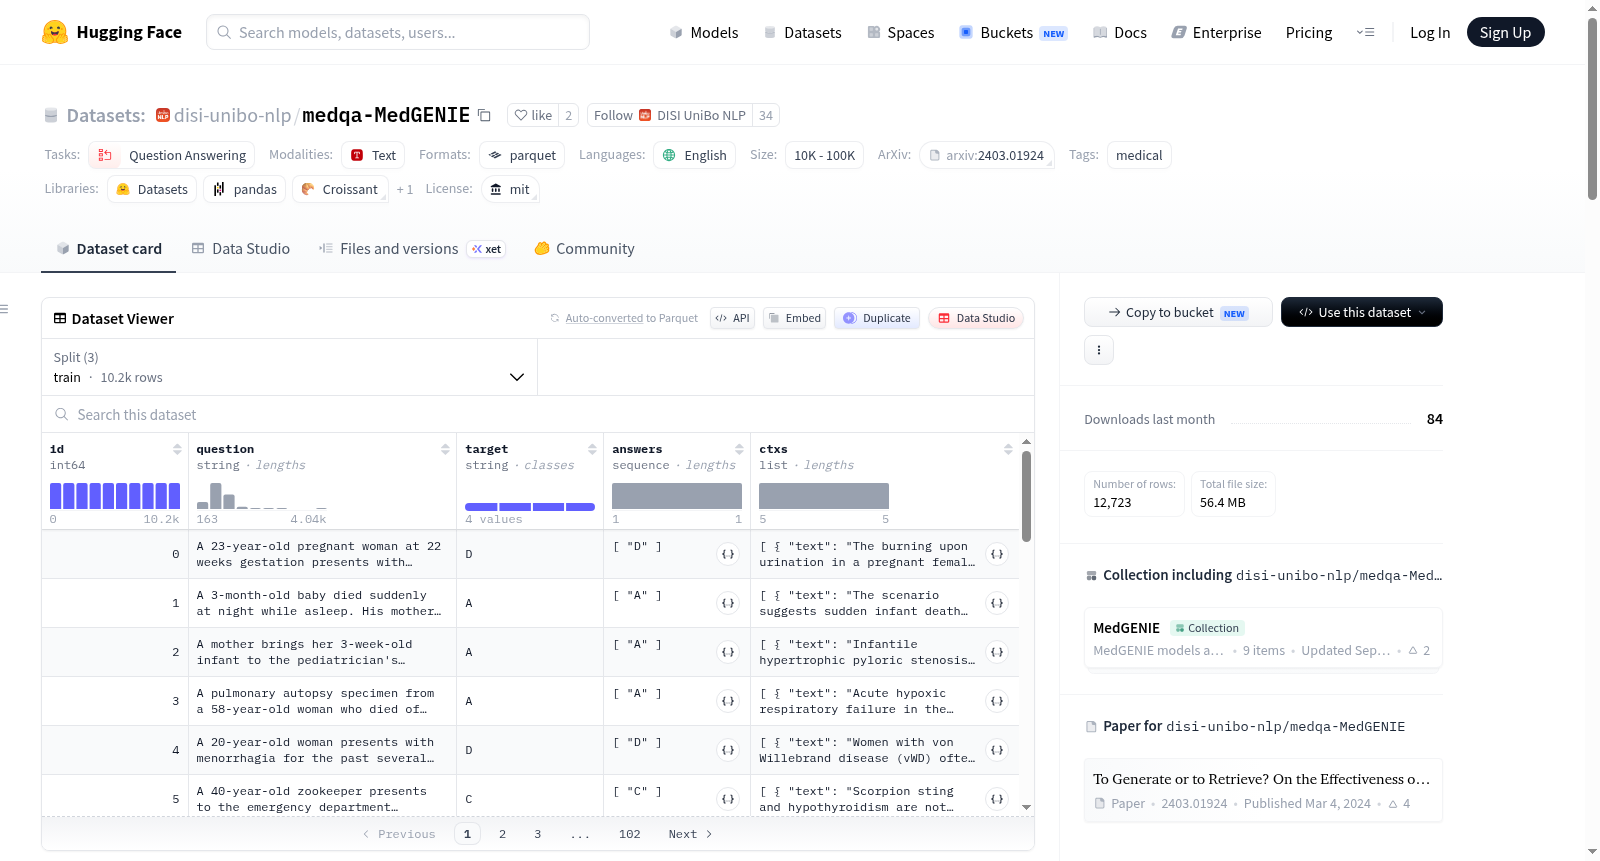Open the To Generate or to Retrieve paper
1600x861 pixels.
pyautogui.click(x=1263, y=790)
